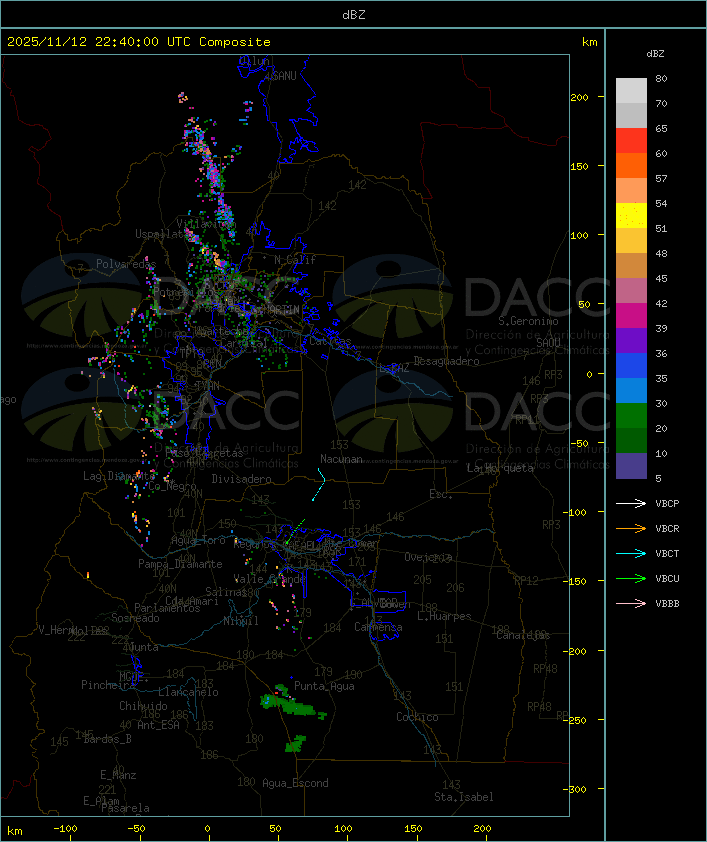Viewport: 707px width, 842px height.
Task: Pick the slate 5-10 dBZ legend swatch
Action: pyautogui.click(x=631, y=466)
